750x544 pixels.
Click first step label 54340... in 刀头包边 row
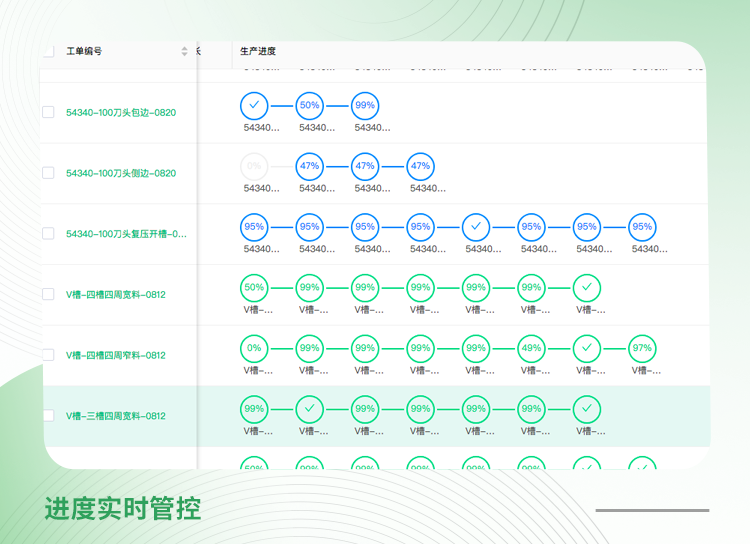(261, 128)
